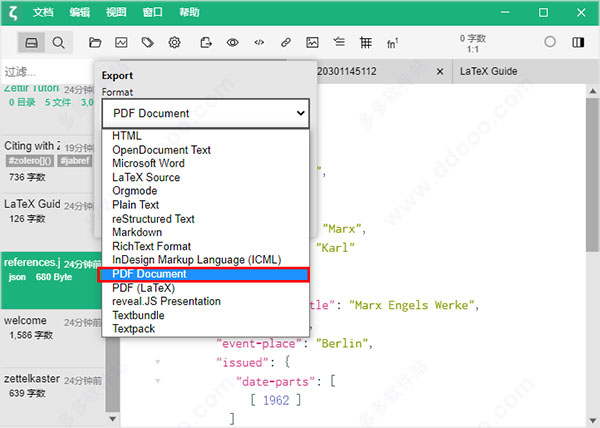Click the "Berlin" value in editor
Viewport: 600px width, 428px height.
342,343
